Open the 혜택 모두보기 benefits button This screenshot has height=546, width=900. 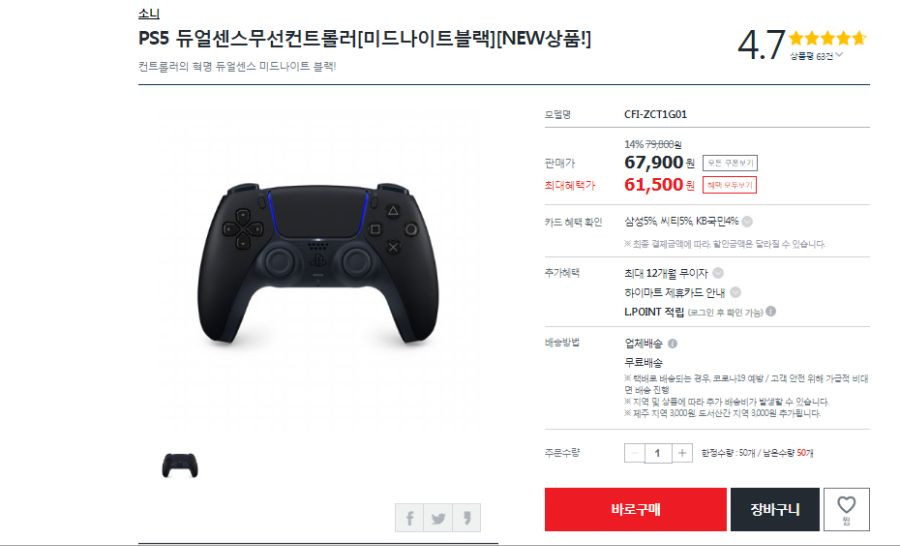[730, 185]
